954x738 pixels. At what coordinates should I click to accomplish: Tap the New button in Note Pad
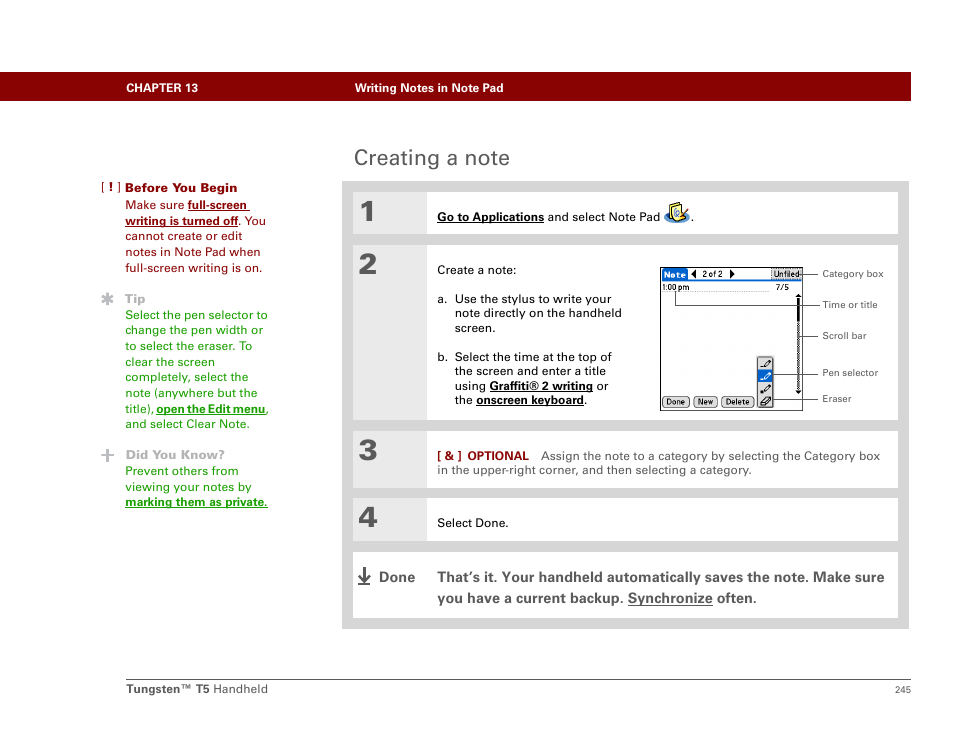705,402
